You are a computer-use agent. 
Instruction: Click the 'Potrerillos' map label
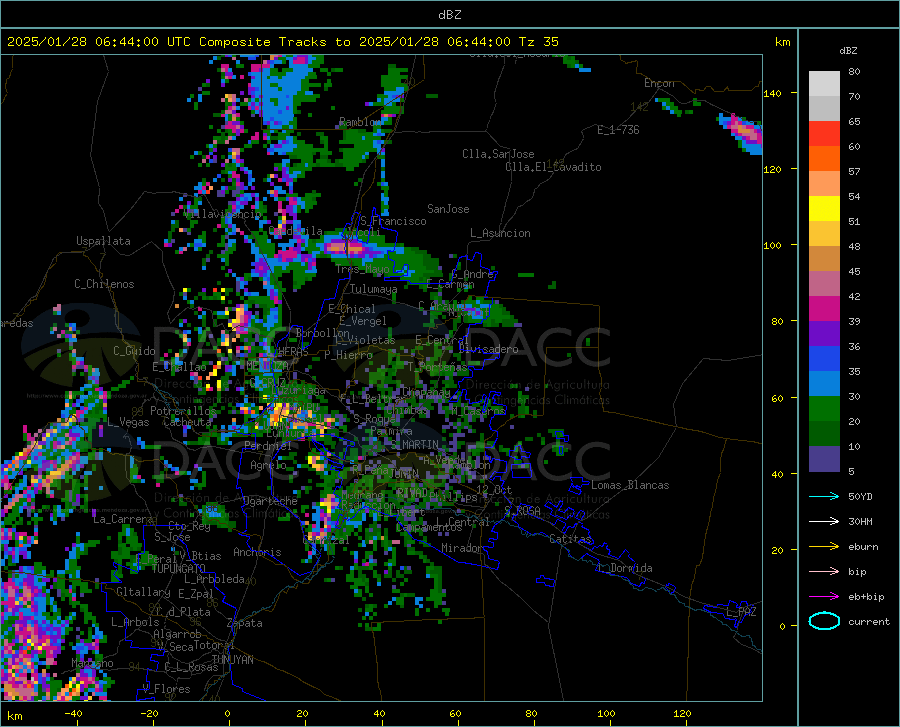point(183,411)
